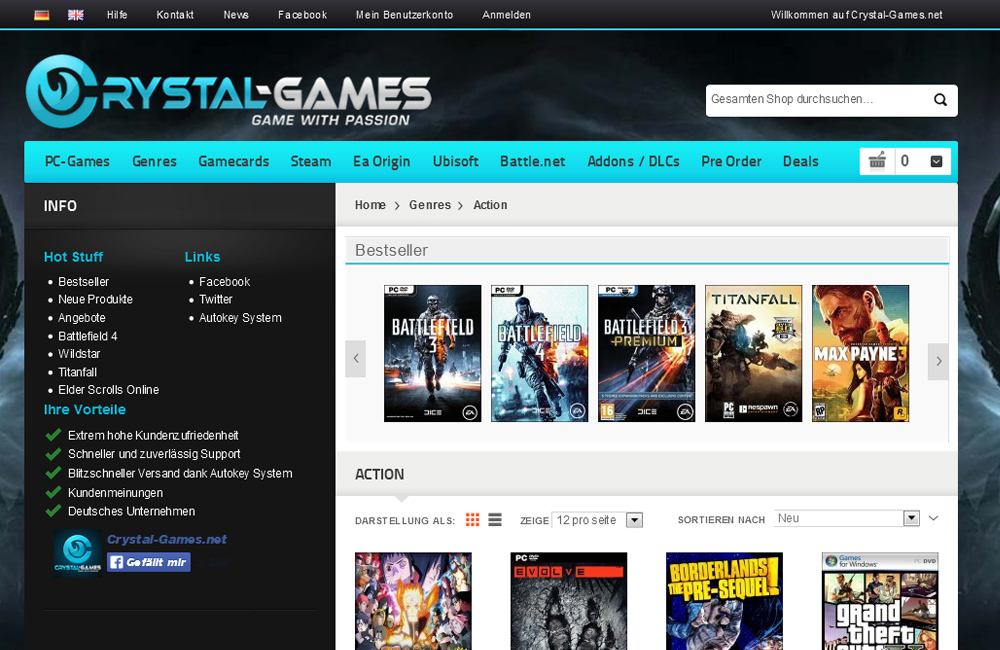1000x650 pixels.
Task: Open Genres menu
Action: (154, 161)
